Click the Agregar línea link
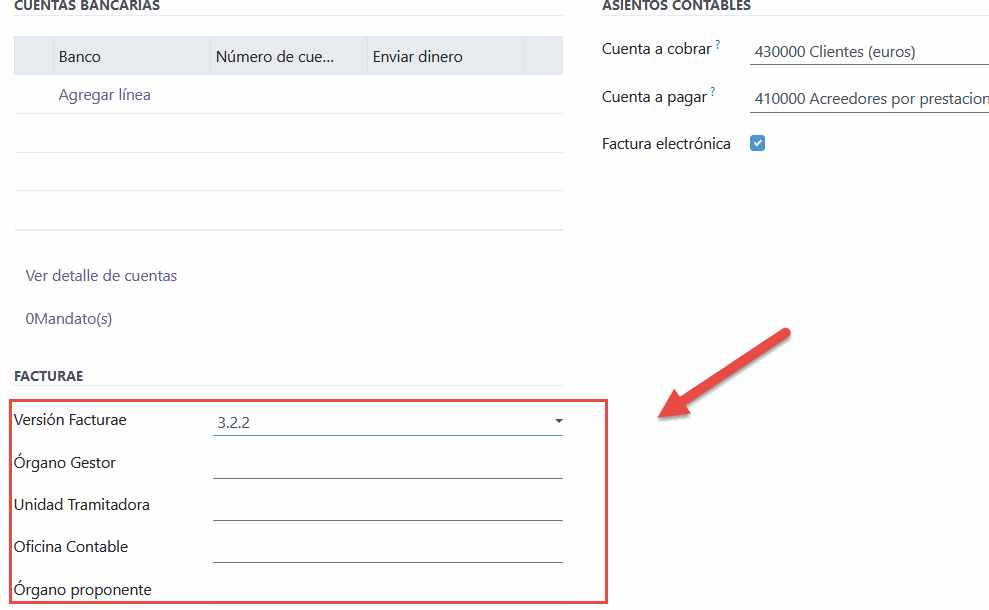989x610 pixels. coord(105,95)
